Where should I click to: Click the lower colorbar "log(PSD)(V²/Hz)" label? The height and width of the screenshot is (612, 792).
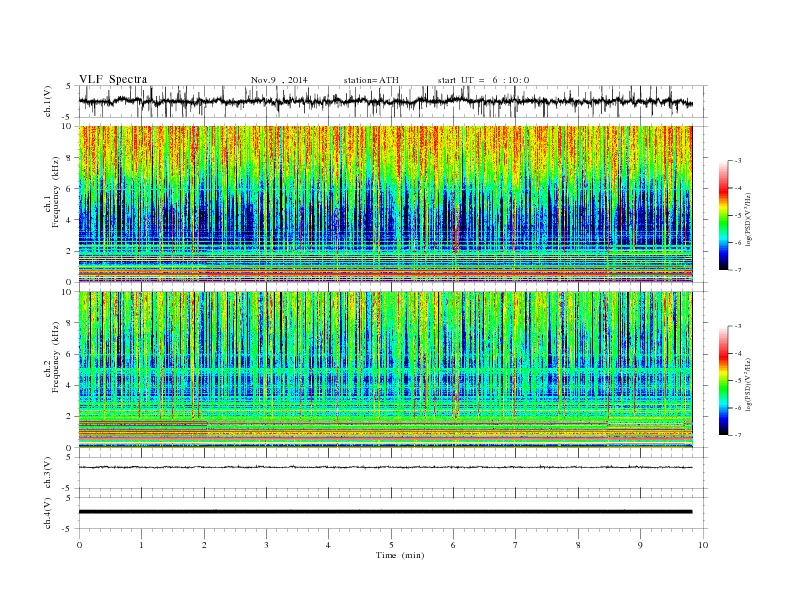(x=748, y=384)
